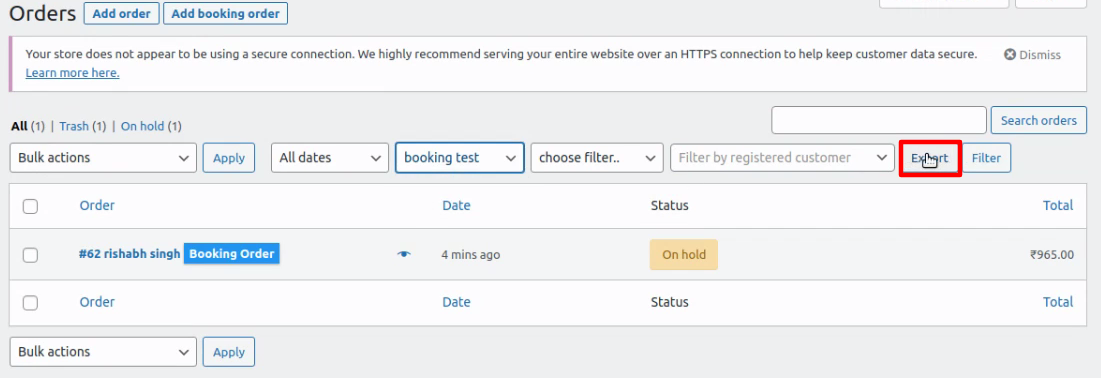Dismiss the HTTPS notice via X icon
This screenshot has height=378, width=1101.
pyautogui.click(x=1010, y=55)
